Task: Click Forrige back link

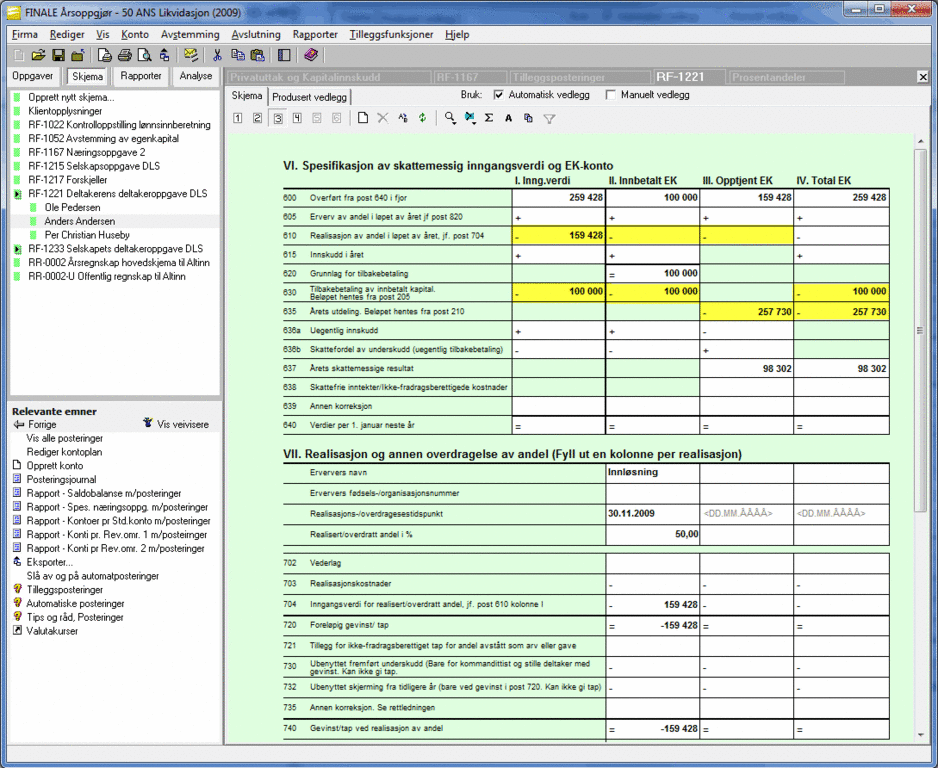Action: pyautogui.click(x=35, y=425)
